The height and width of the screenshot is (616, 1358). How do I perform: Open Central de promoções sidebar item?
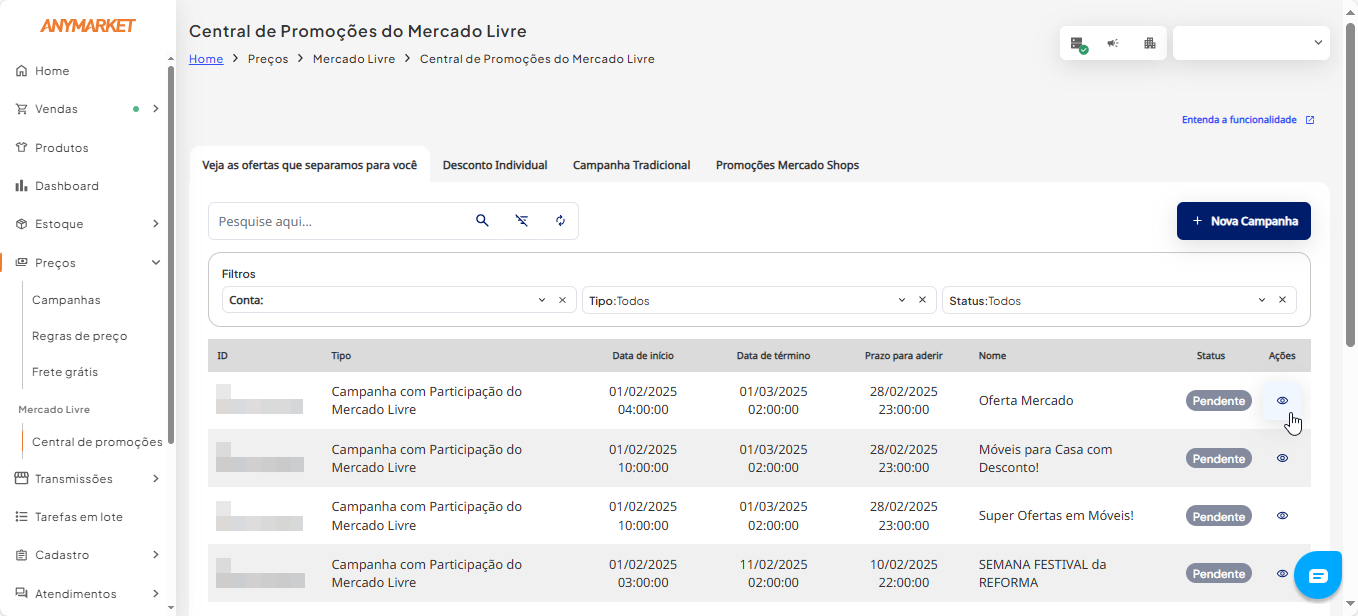tap(97, 442)
